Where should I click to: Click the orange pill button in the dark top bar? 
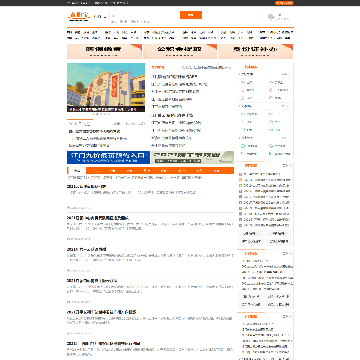(x=284, y=3)
